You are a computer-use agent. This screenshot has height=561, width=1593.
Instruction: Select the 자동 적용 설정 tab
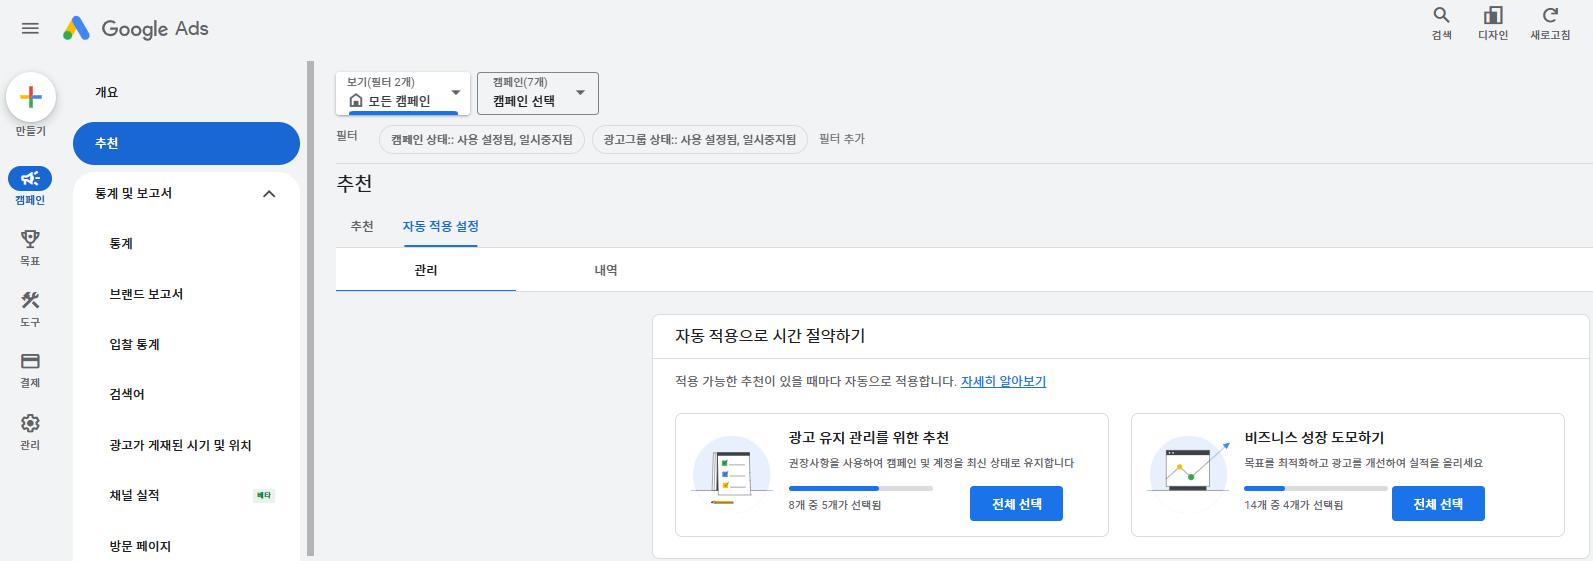440,227
